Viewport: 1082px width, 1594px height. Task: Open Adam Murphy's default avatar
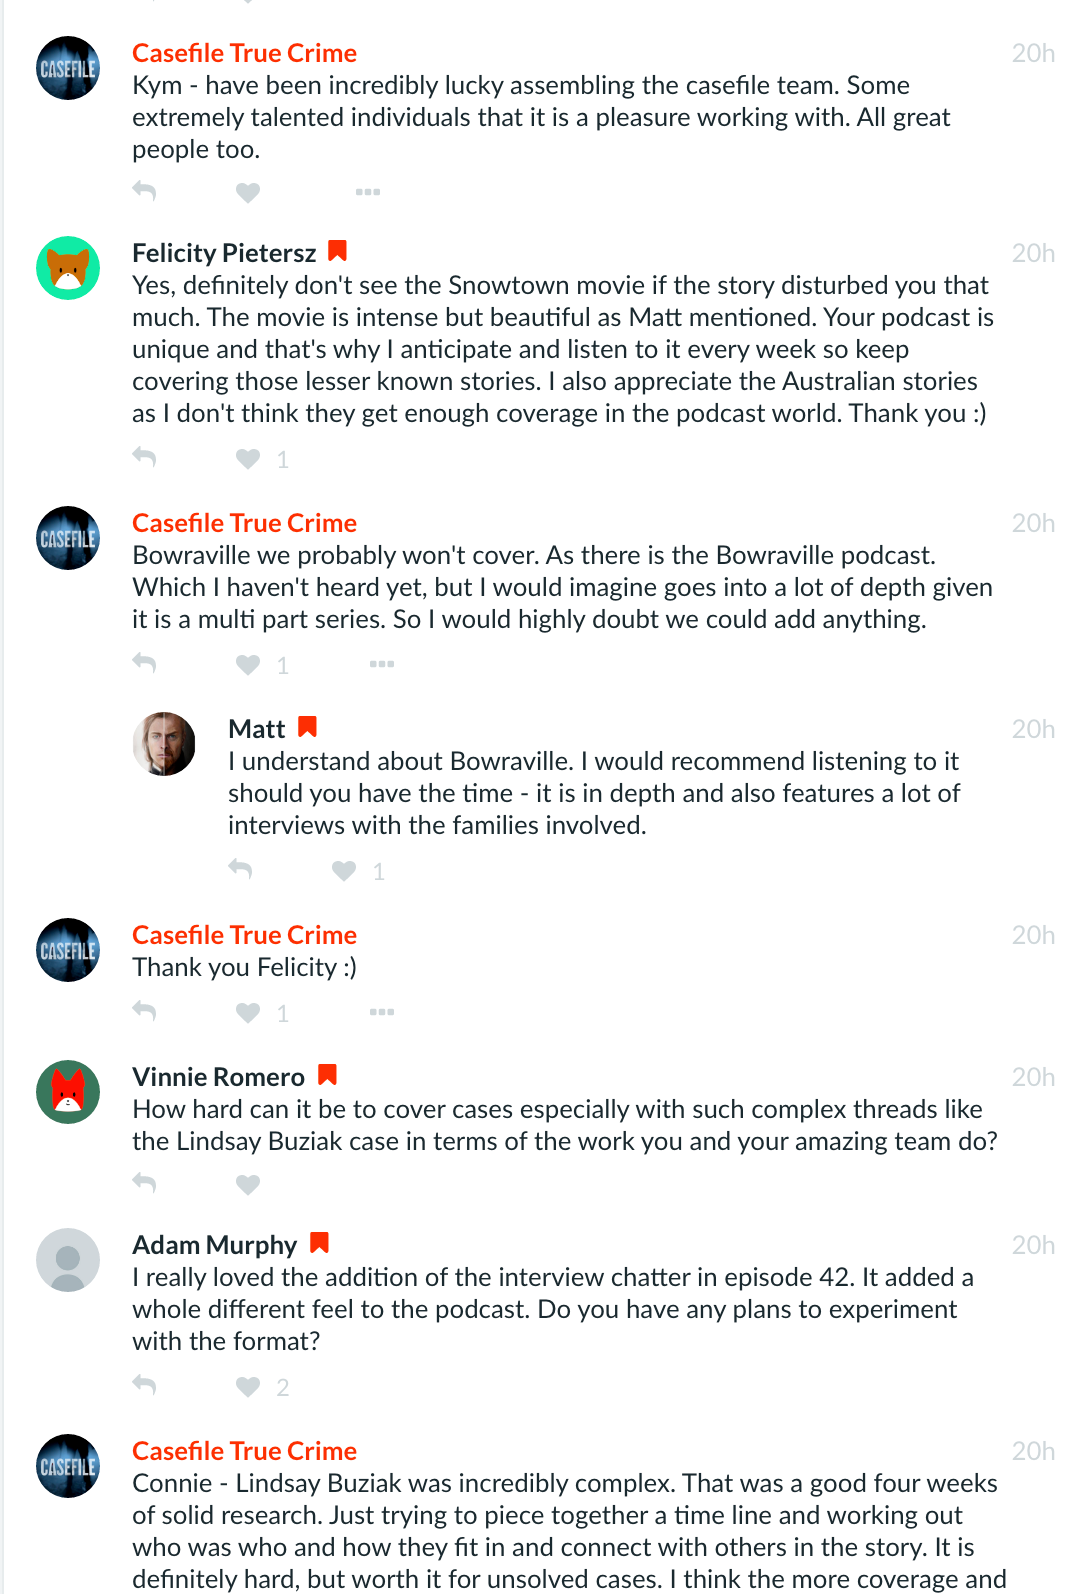point(68,1260)
